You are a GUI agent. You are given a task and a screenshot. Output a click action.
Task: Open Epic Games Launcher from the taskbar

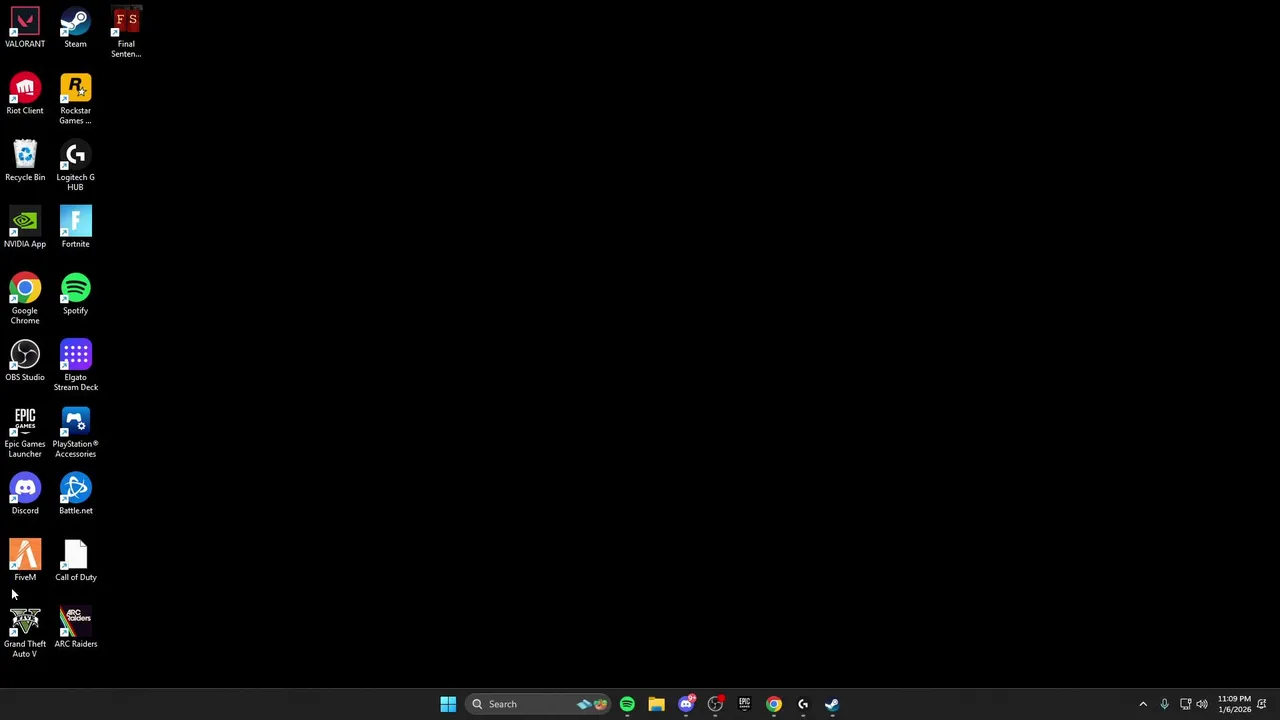(744, 704)
